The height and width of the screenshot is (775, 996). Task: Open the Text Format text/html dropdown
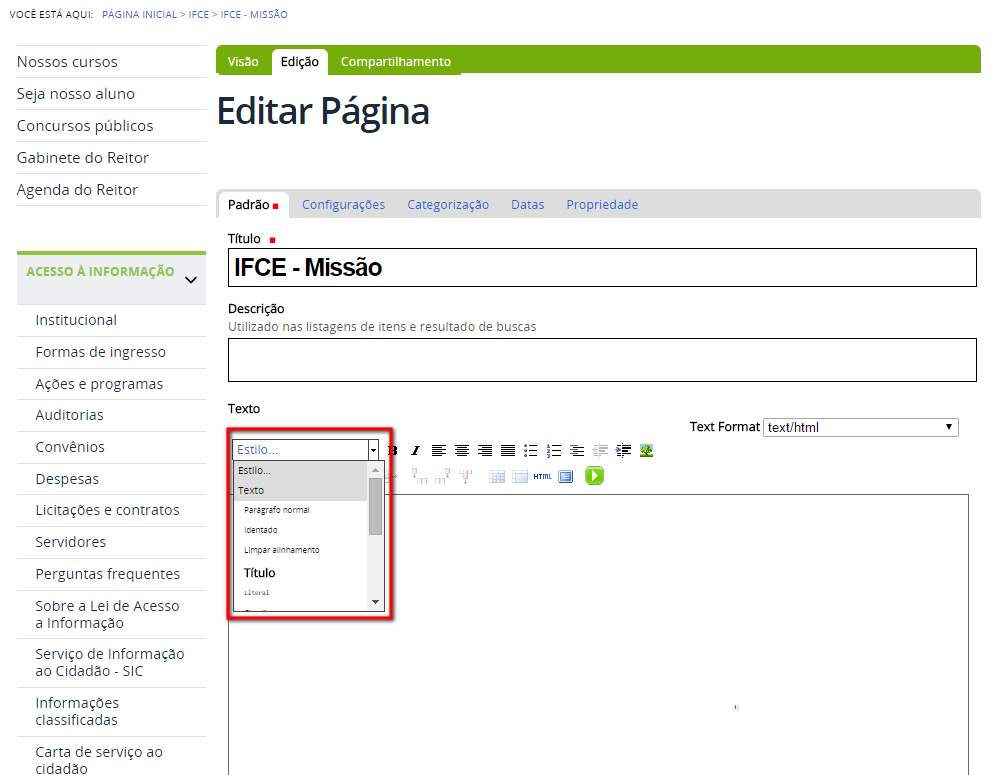861,427
